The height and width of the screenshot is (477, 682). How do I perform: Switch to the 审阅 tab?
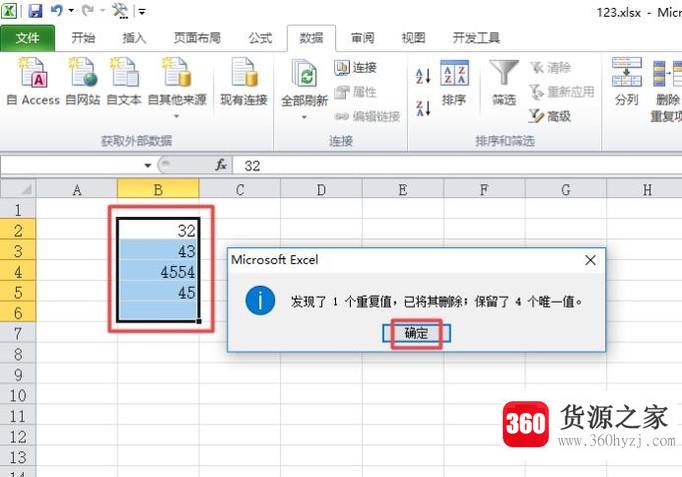pos(362,38)
